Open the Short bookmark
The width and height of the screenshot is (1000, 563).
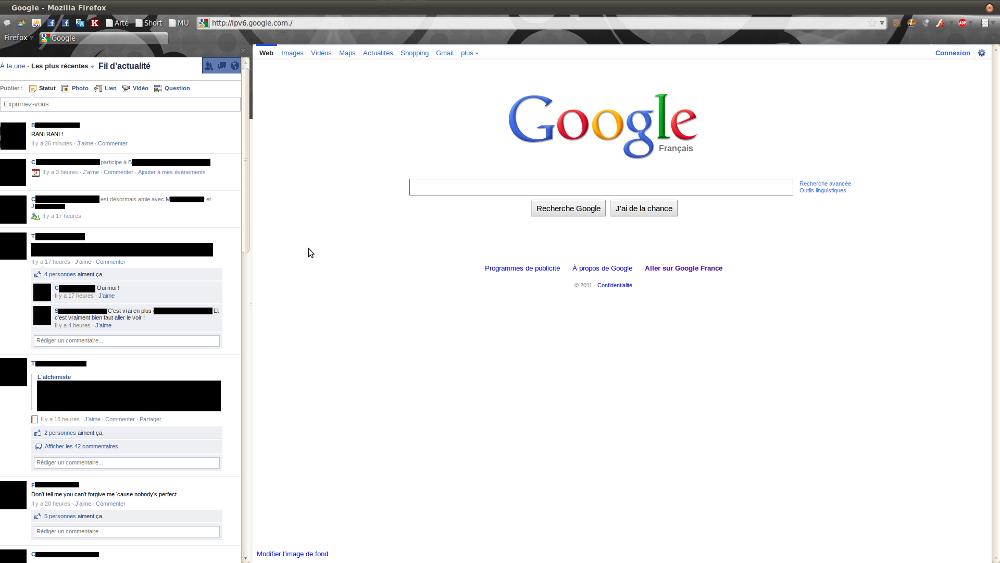(x=149, y=23)
